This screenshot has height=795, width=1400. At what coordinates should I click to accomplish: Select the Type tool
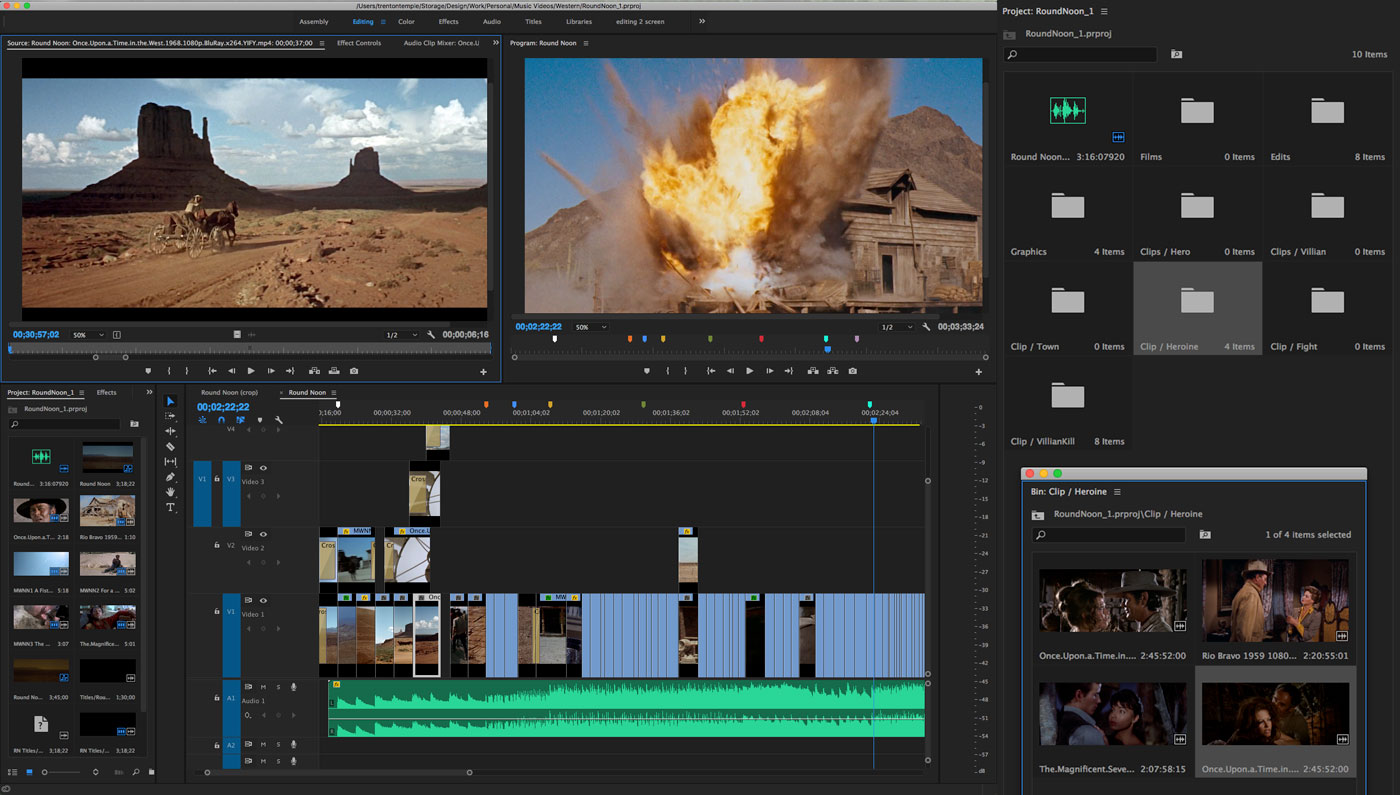click(170, 507)
